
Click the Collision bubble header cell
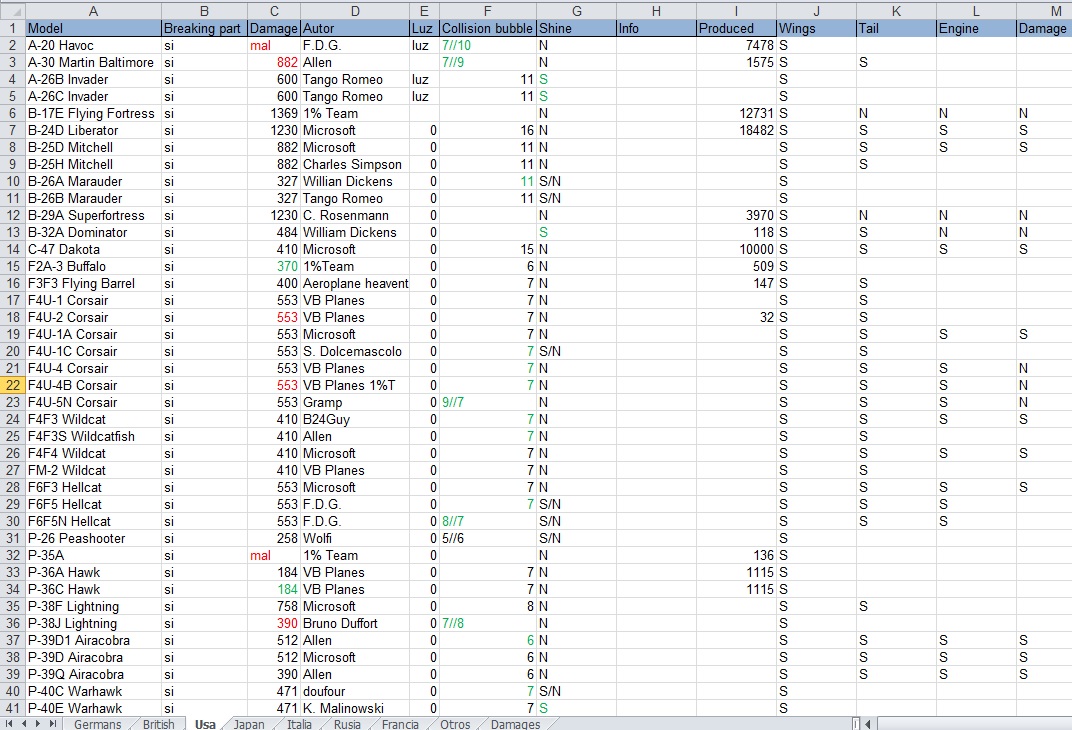(x=487, y=28)
